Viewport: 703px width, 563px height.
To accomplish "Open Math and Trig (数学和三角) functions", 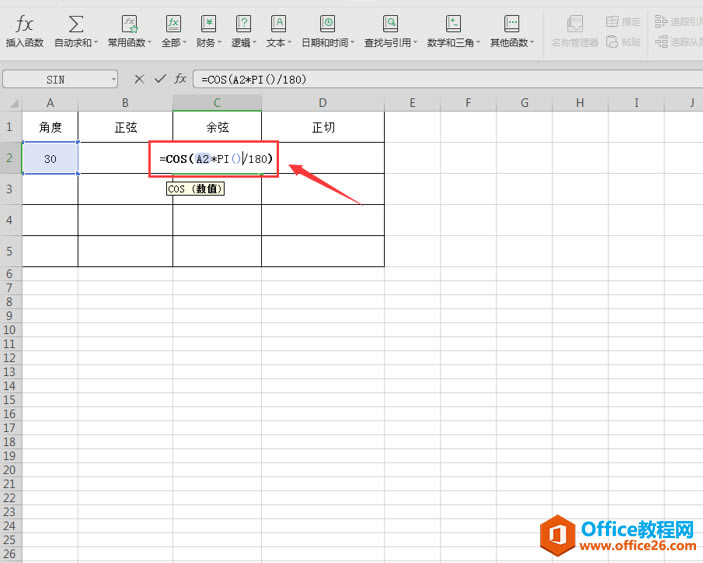I will click(x=453, y=30).
